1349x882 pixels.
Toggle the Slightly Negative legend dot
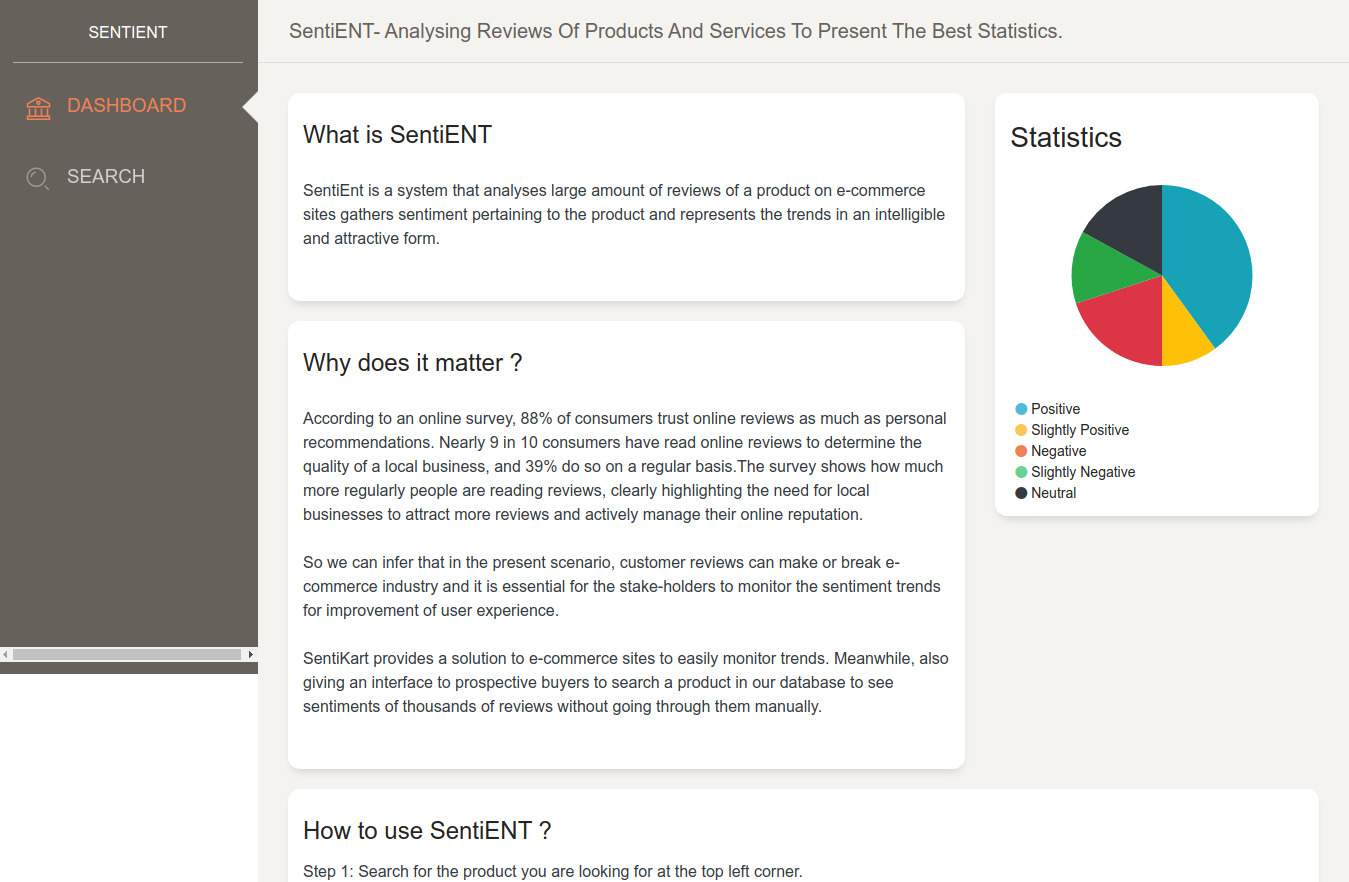(x=1021, y=472)
